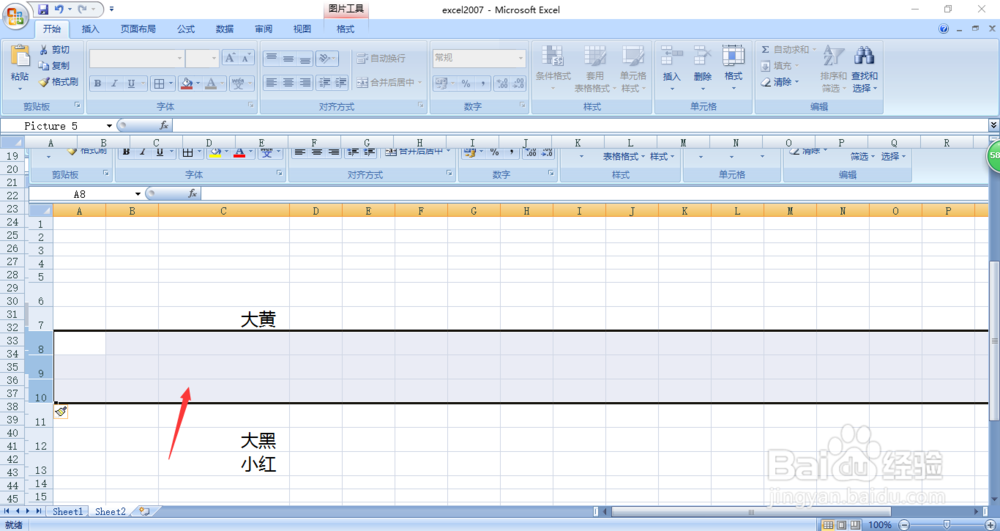This screenshot has height=531, width=1000.
Task: Toggle 自动换行 wrap text
Action: (x=381, y=58)
